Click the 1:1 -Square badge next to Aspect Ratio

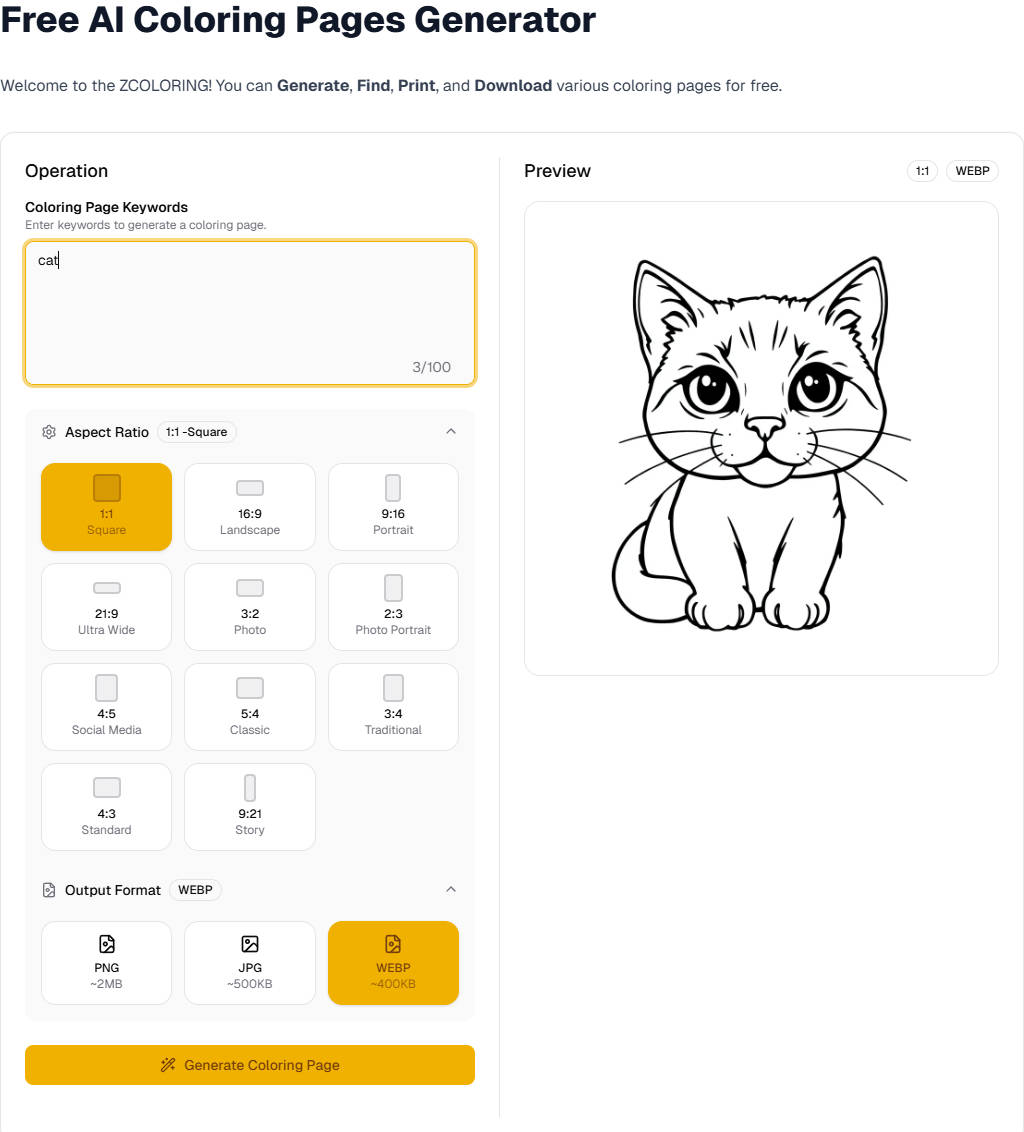[x=197, y=432]
